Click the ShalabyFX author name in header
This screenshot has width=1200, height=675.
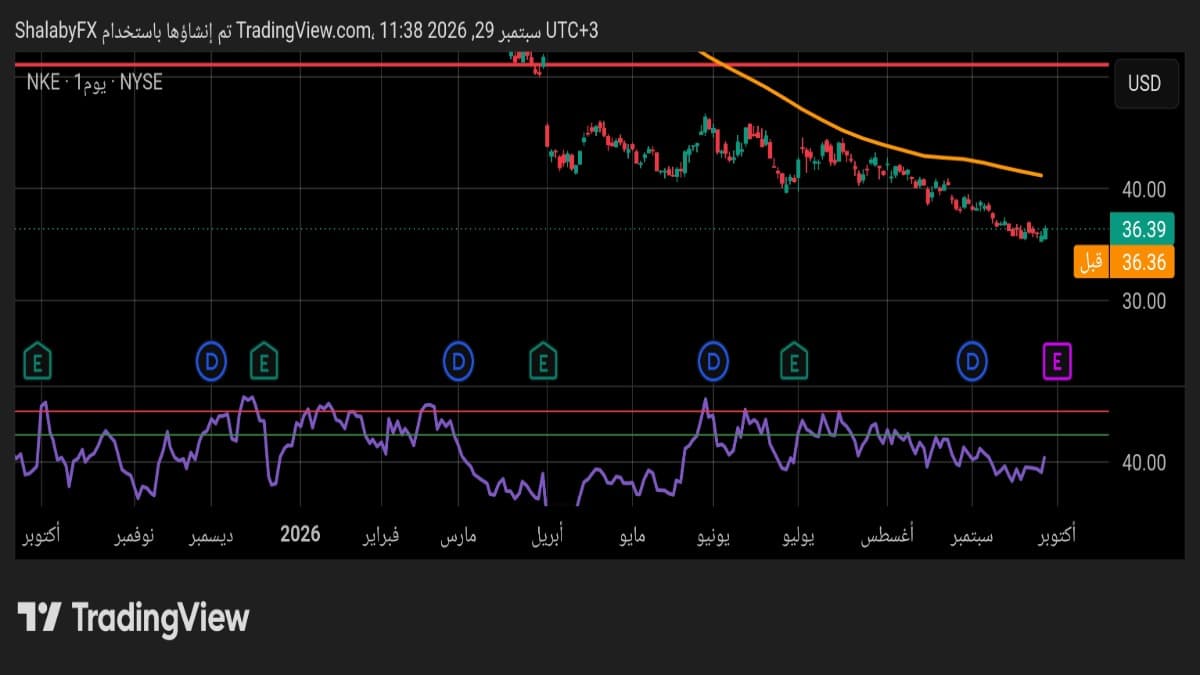coord(55,31)
